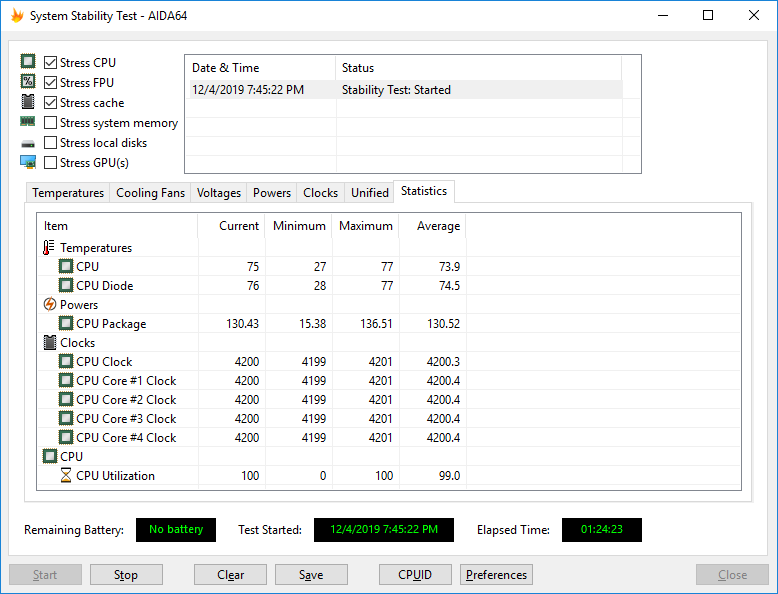The height and width of the screenshot is (594, 778).
Task: Click the Minimum column header
Action: pyautogui.click(x=299, y=226)
